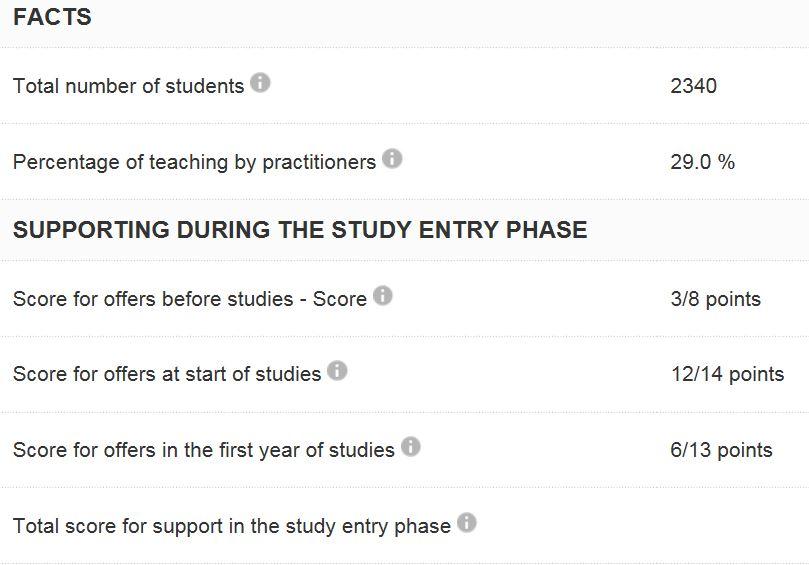The height and width of the screenshot is (565, 809).
Task: Select Total score for support in study entry label
Action: 231,526
